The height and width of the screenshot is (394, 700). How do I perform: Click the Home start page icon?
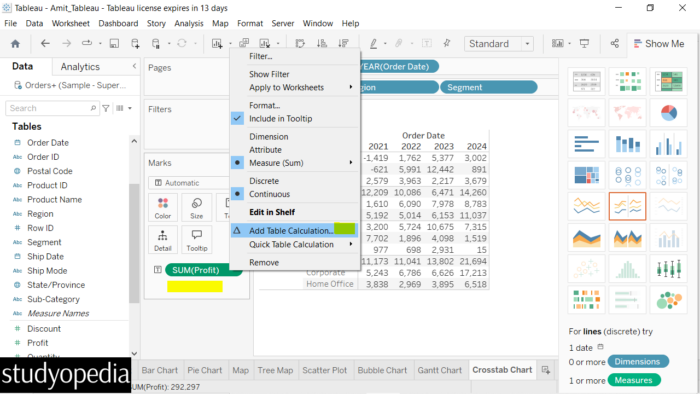15,44
